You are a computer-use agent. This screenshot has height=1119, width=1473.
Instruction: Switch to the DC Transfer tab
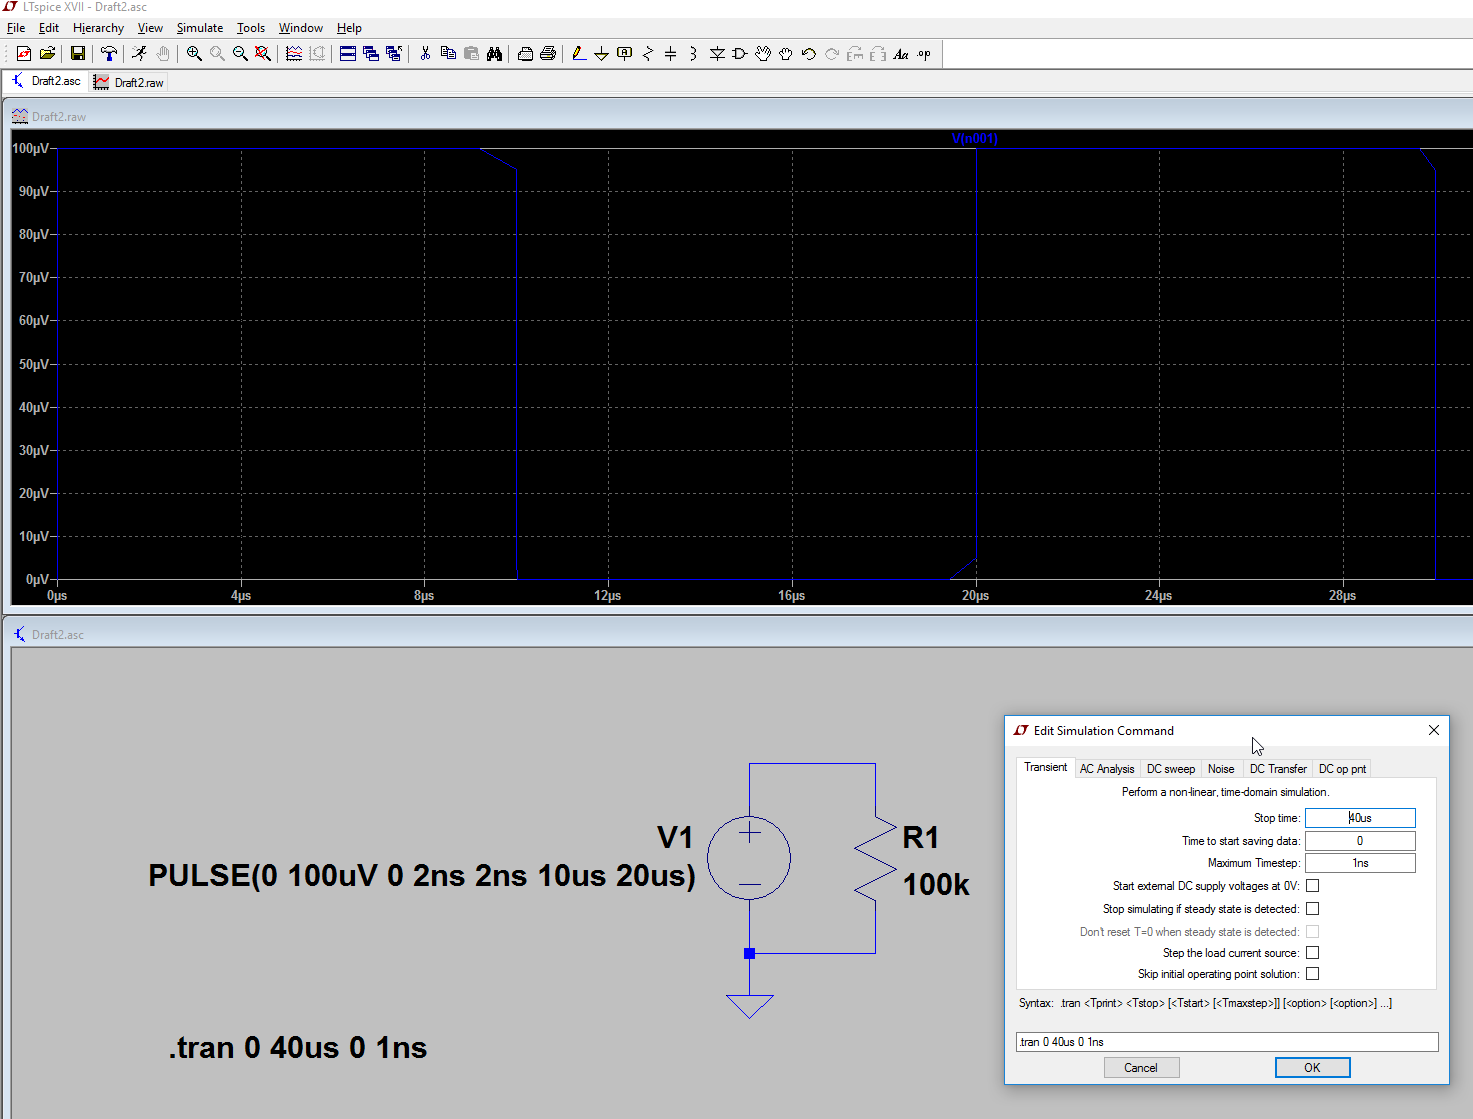[x=1278, y=769]
